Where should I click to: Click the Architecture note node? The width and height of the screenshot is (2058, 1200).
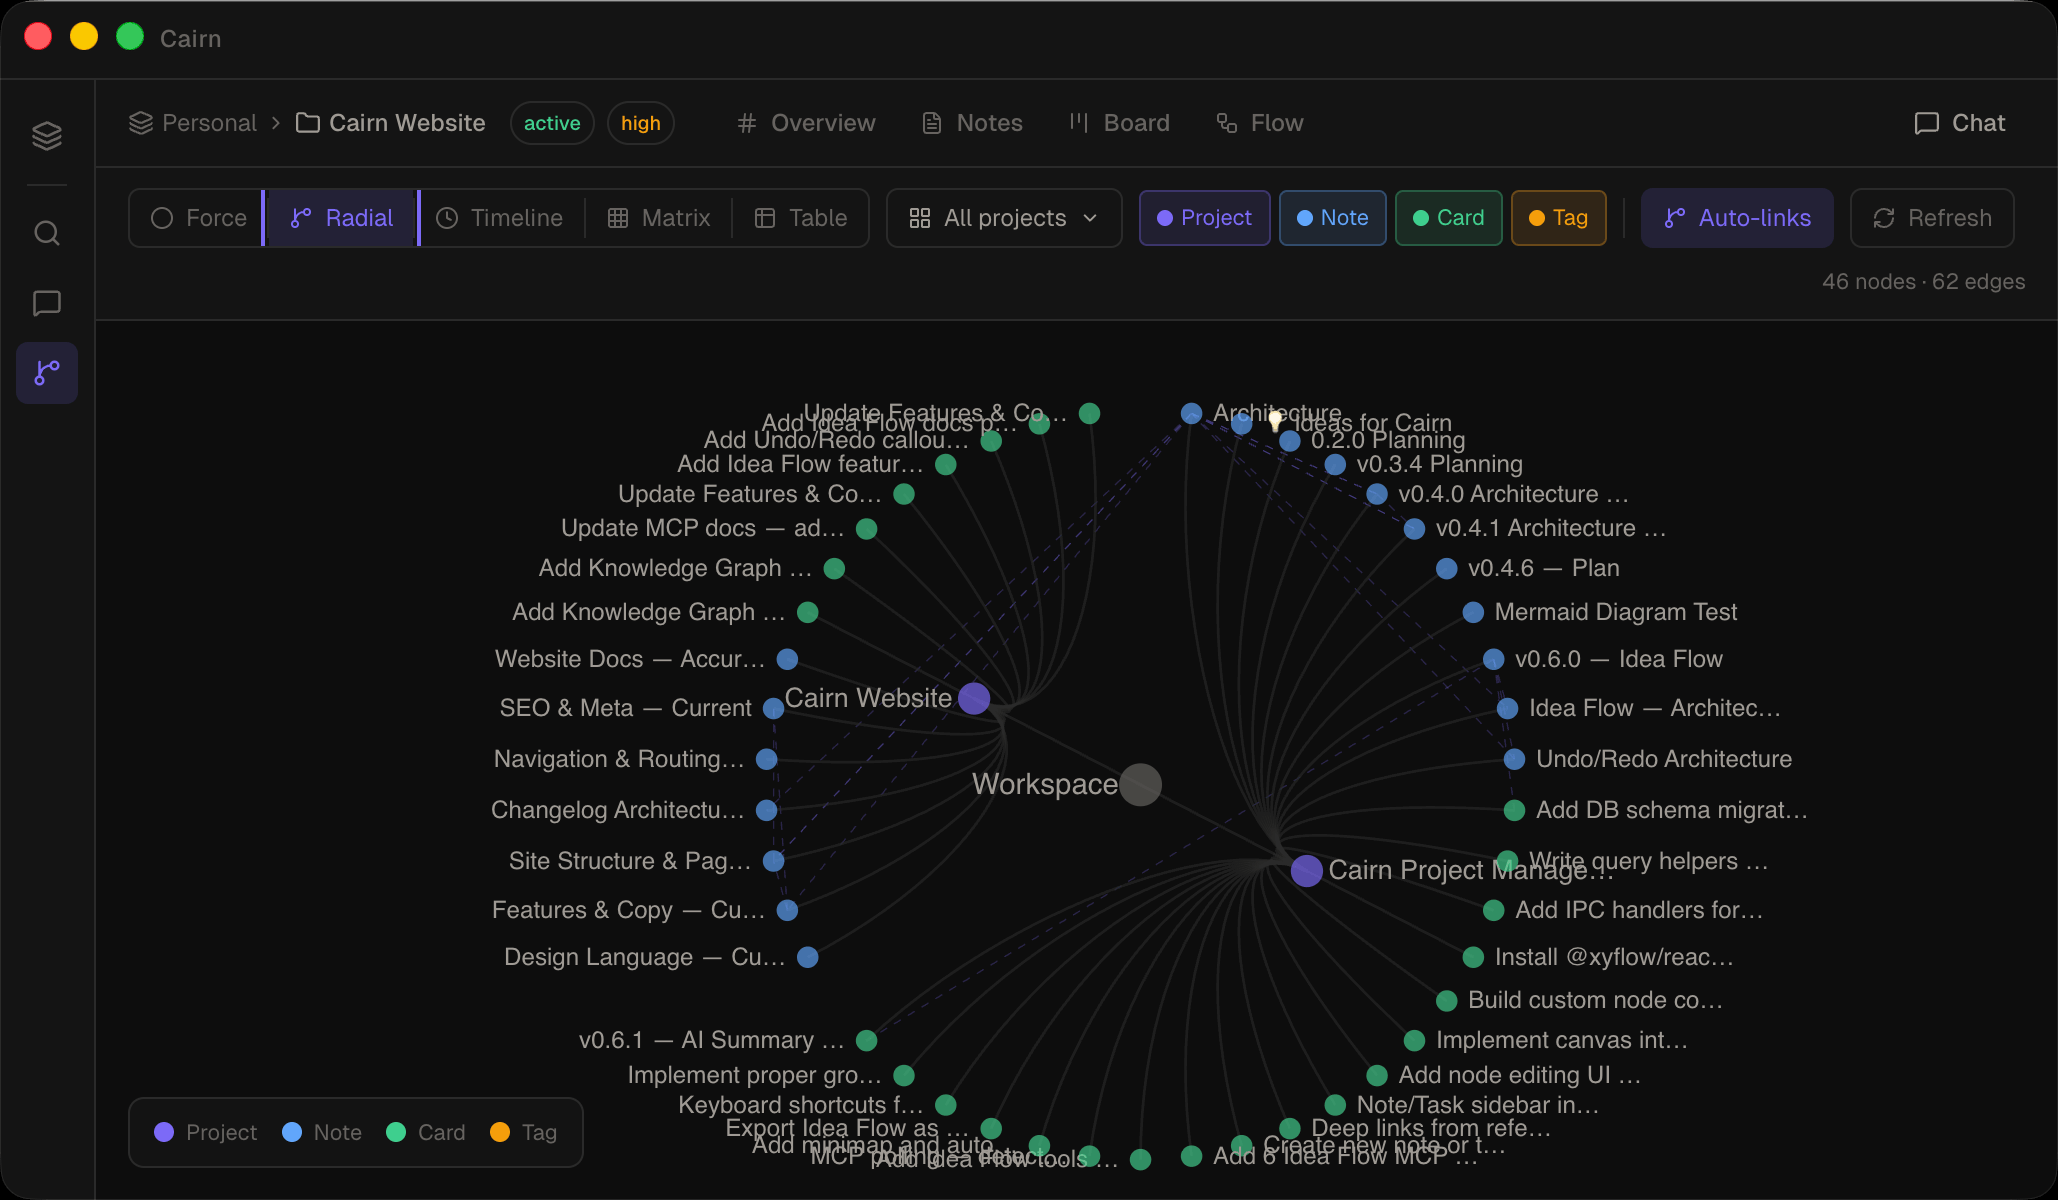point(1191,413)
